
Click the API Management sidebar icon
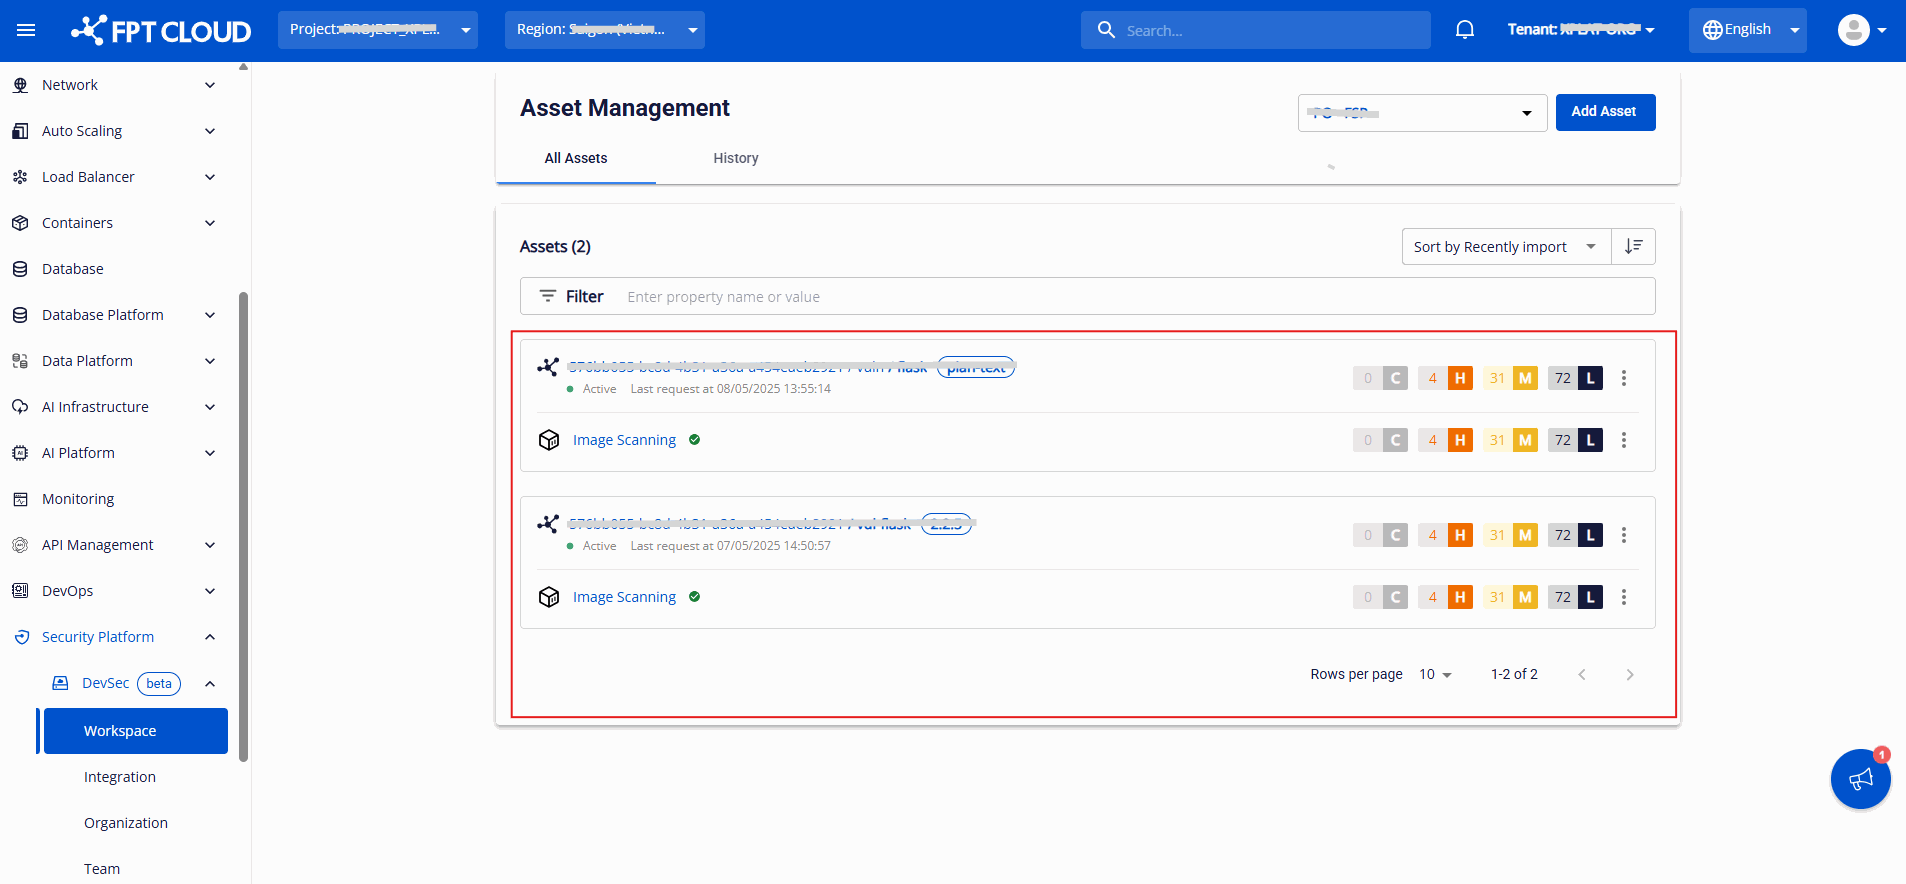click(20, 545)
